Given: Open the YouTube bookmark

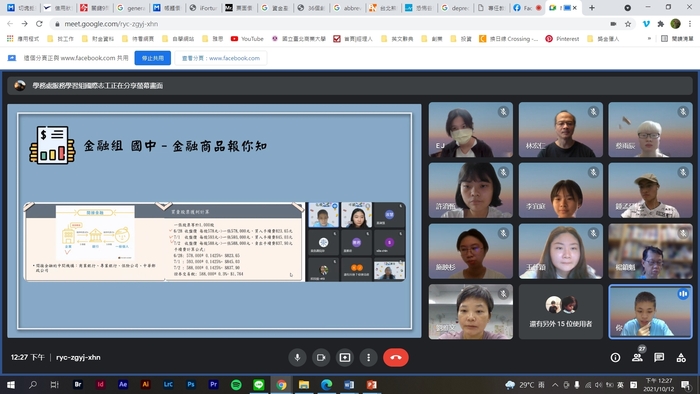Looking at the screenshot, I should click(247, 39).
